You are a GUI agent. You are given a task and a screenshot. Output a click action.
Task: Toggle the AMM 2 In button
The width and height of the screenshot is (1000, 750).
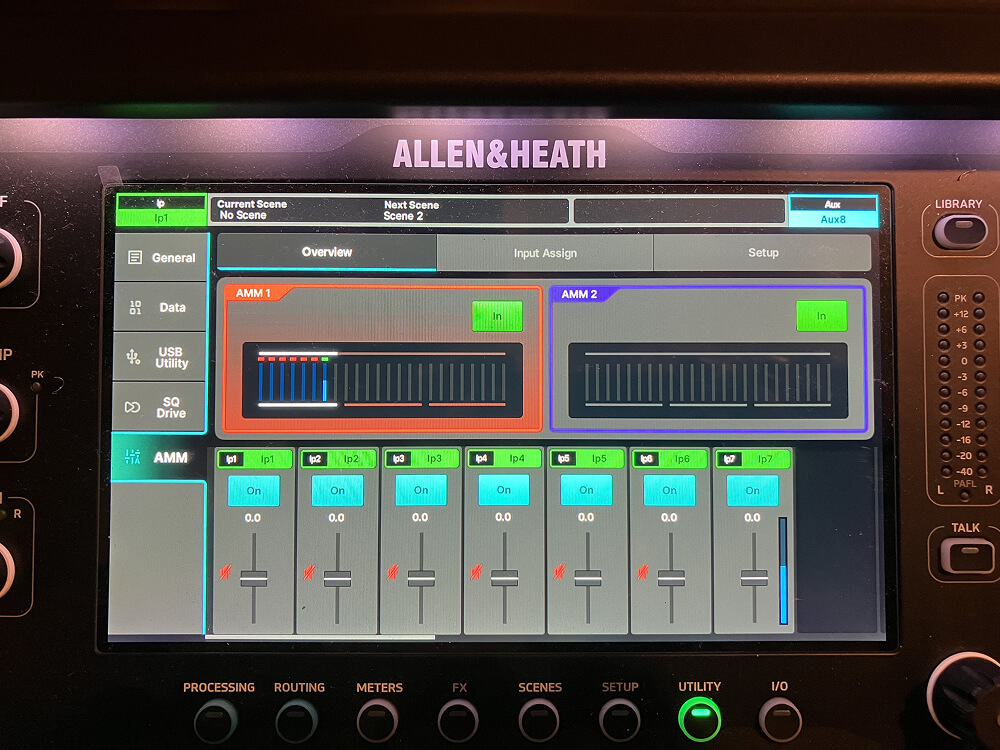point(821,316)
